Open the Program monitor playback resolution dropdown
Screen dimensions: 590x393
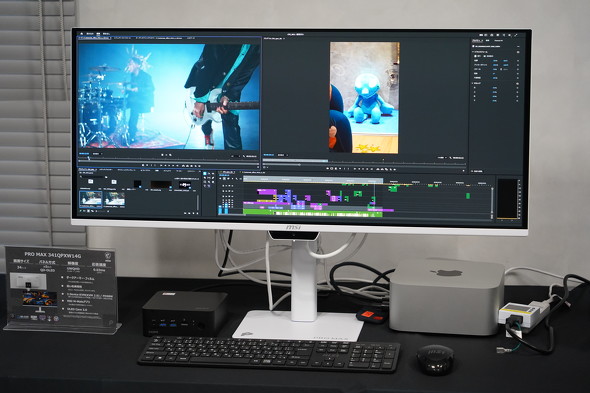442,158
